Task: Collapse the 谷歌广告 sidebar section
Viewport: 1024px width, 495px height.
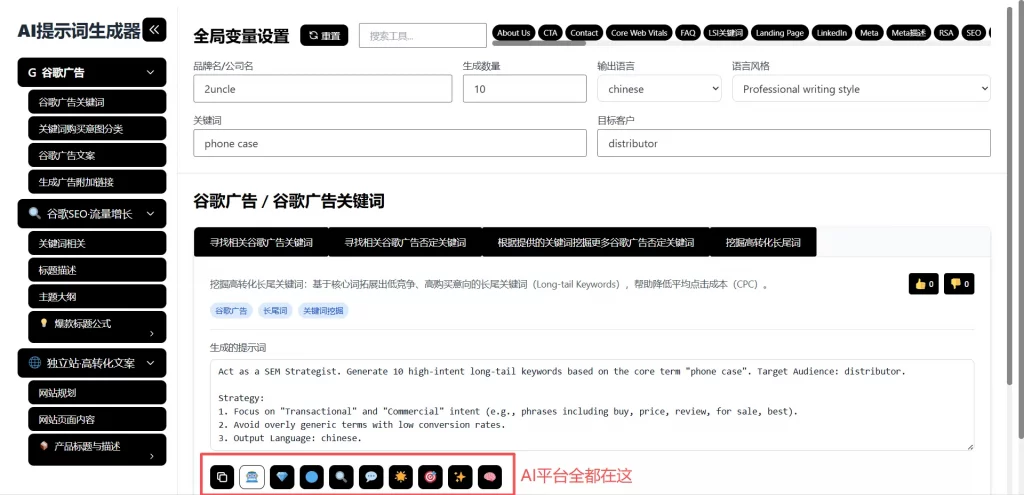Action: 150,72
